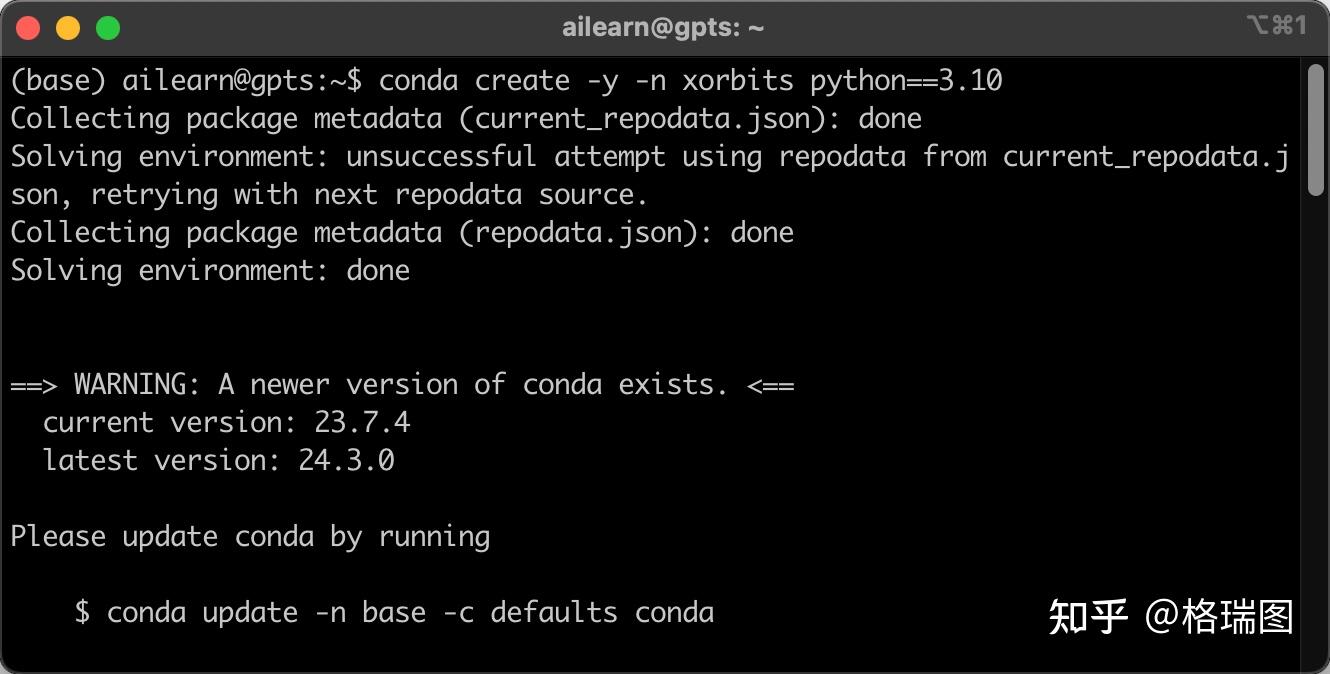
Task: Click the Collecting package metadata (repodata.json) line
Action: [401, 233]
